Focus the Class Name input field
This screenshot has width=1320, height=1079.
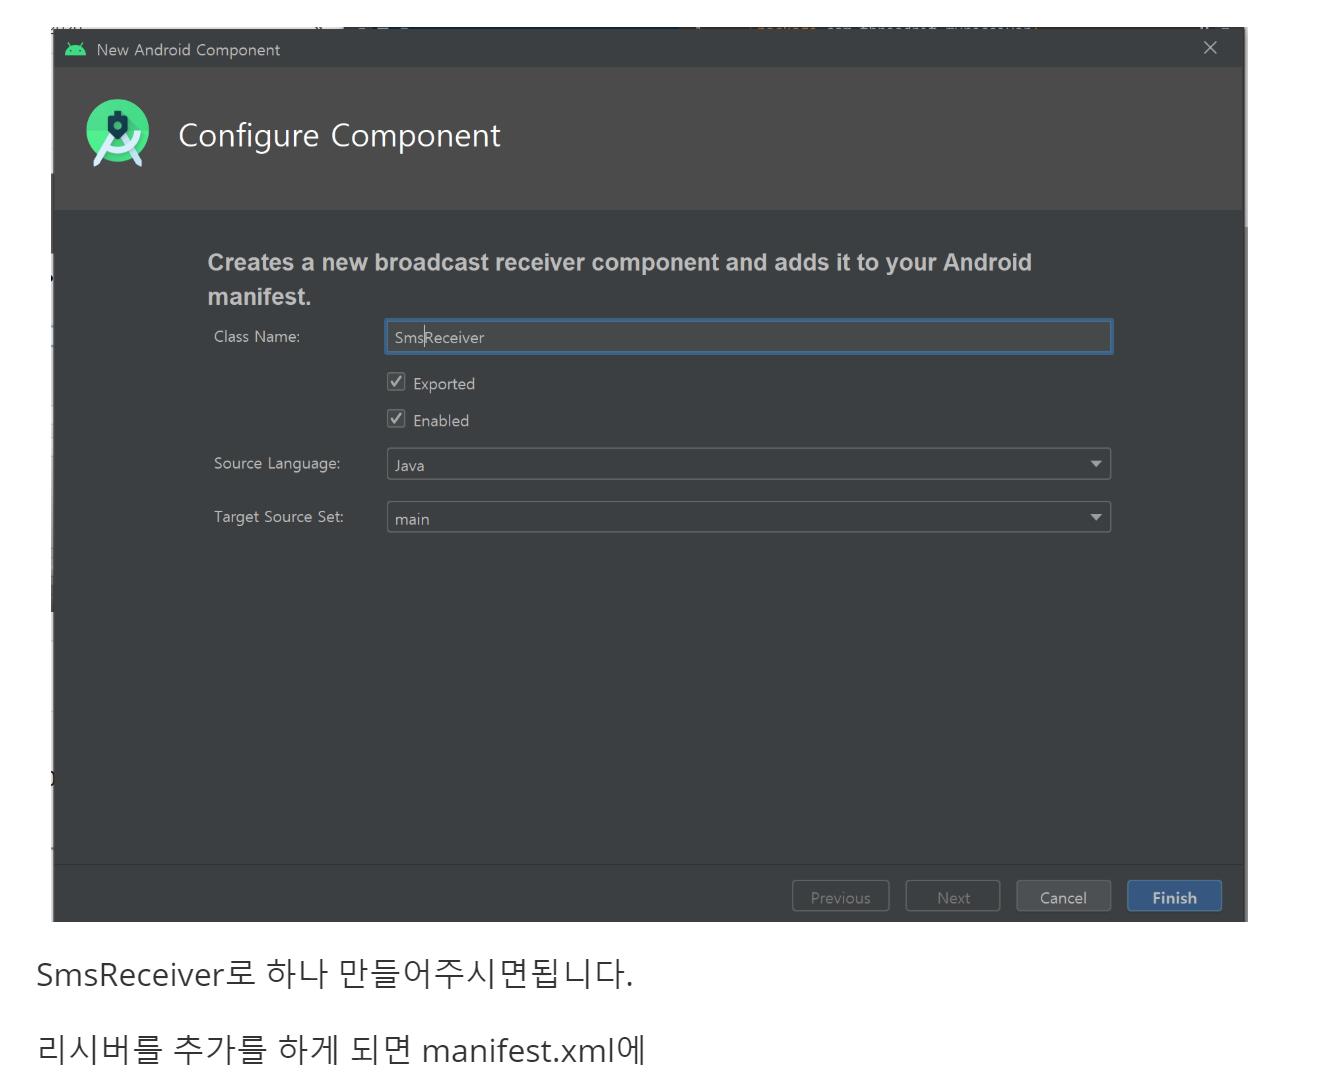point(748,337)
